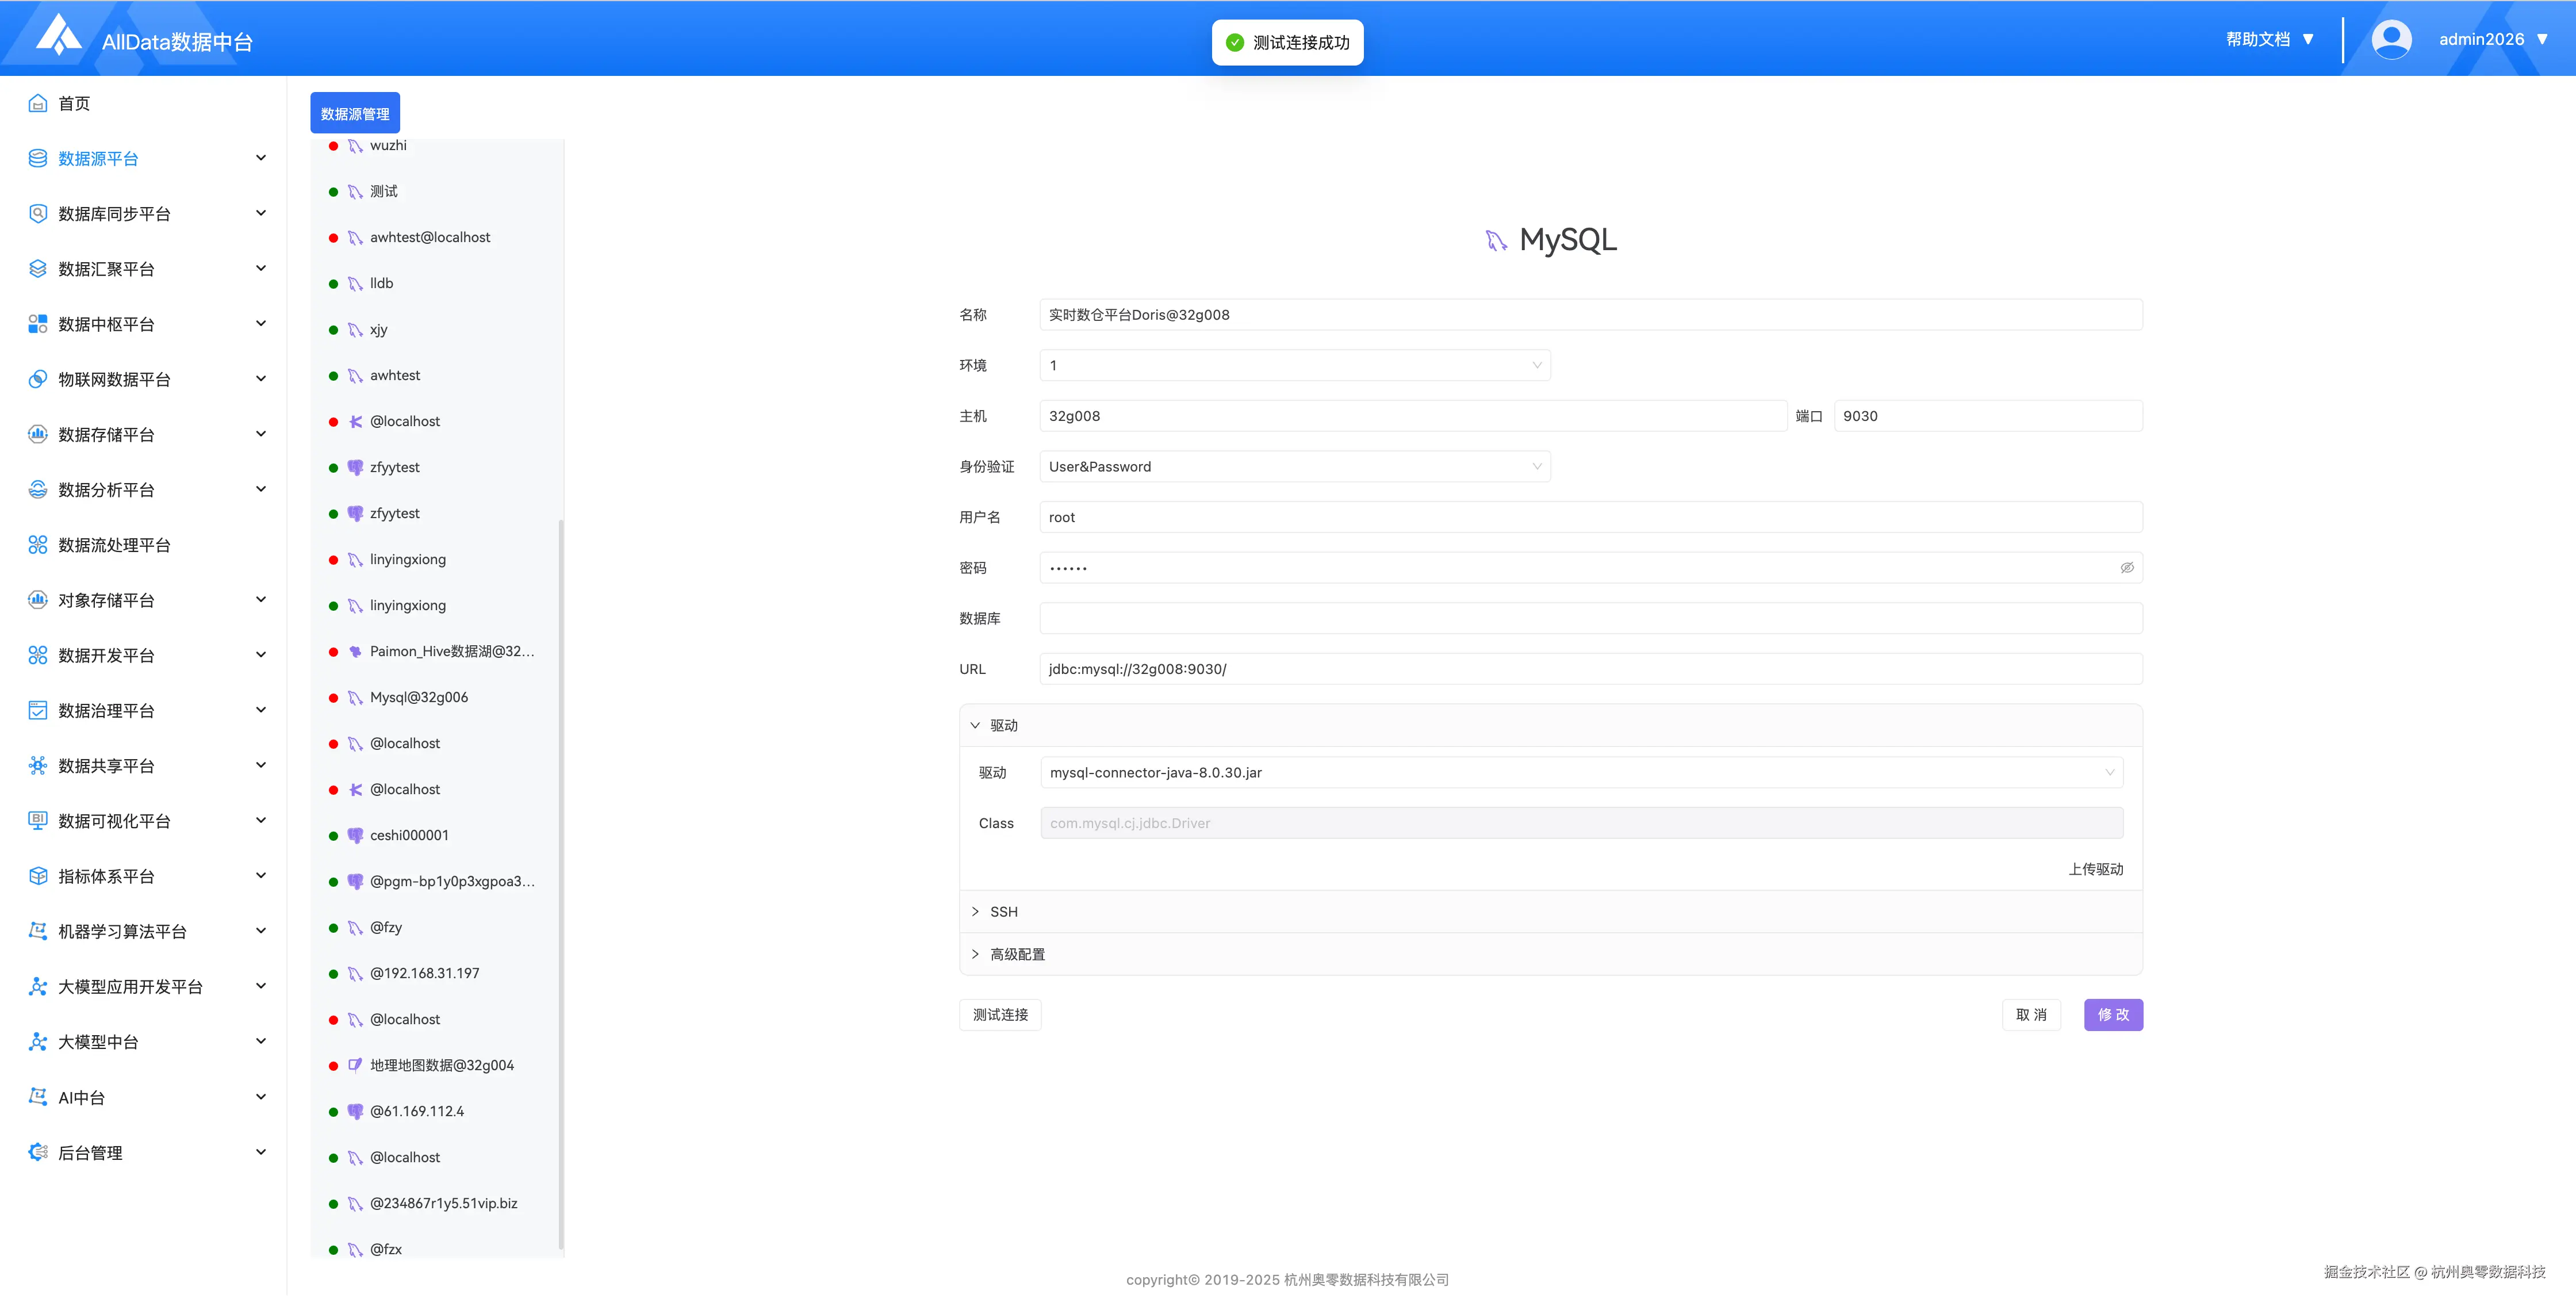Expand the SSH section
Image resolution: width=2576 pixels, height=1310 pixels.
point(1004,911)
